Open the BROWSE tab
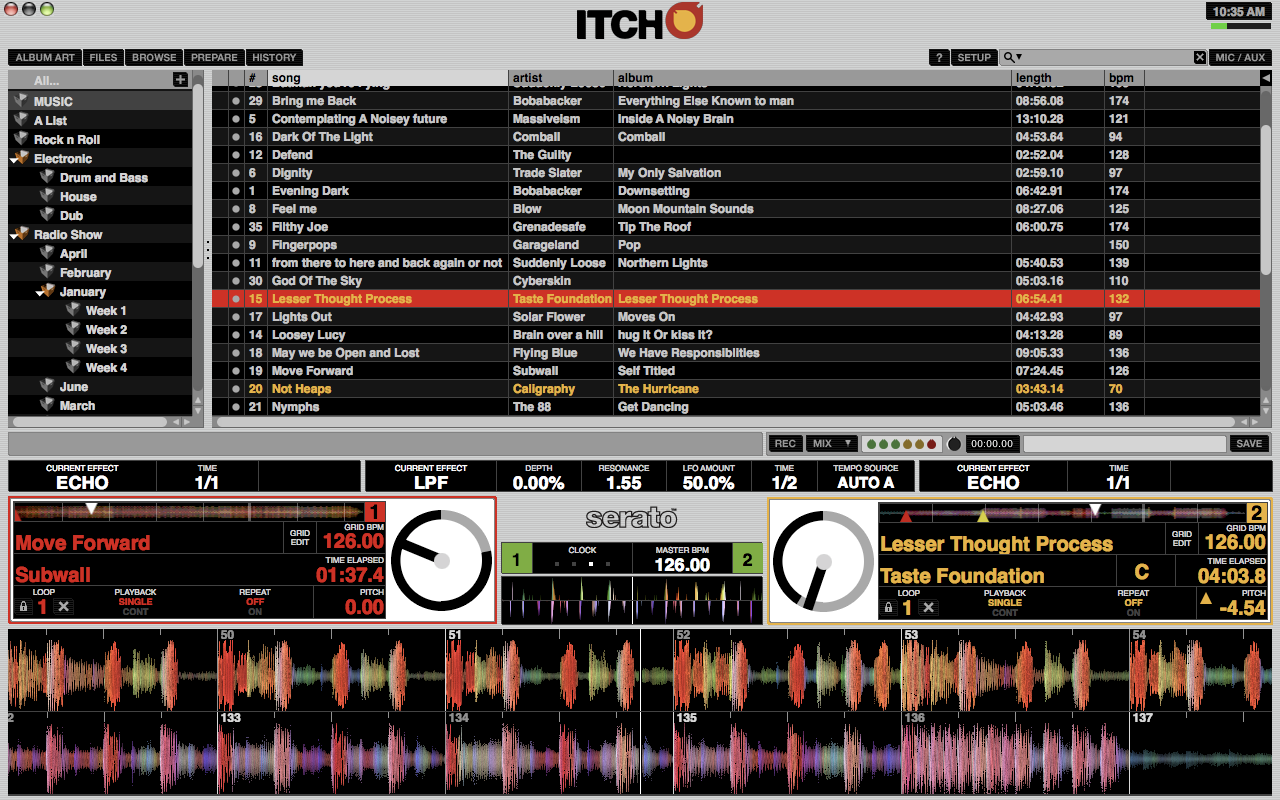 [154, 58]
